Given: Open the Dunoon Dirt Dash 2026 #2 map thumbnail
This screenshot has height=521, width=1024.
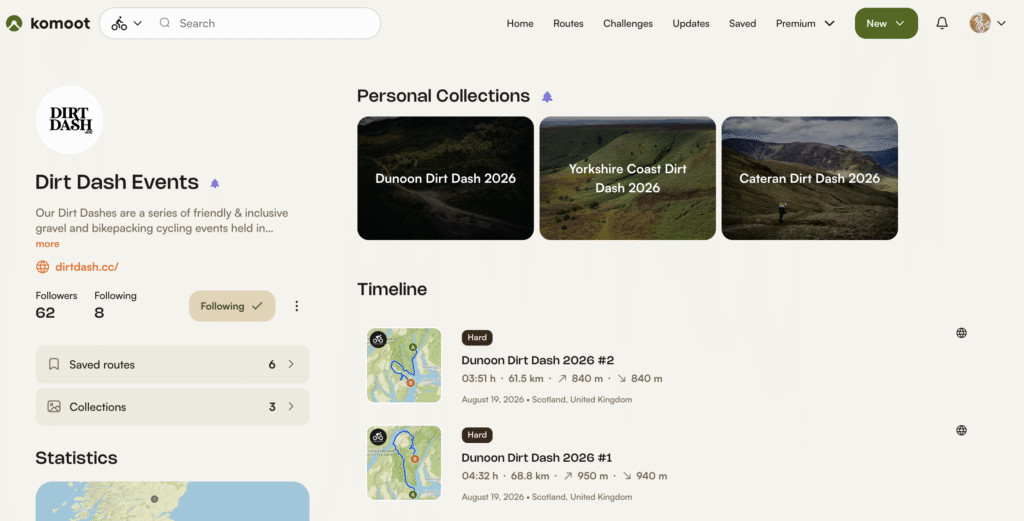Looking at the screenshot, I should click(x=404, y=365).
